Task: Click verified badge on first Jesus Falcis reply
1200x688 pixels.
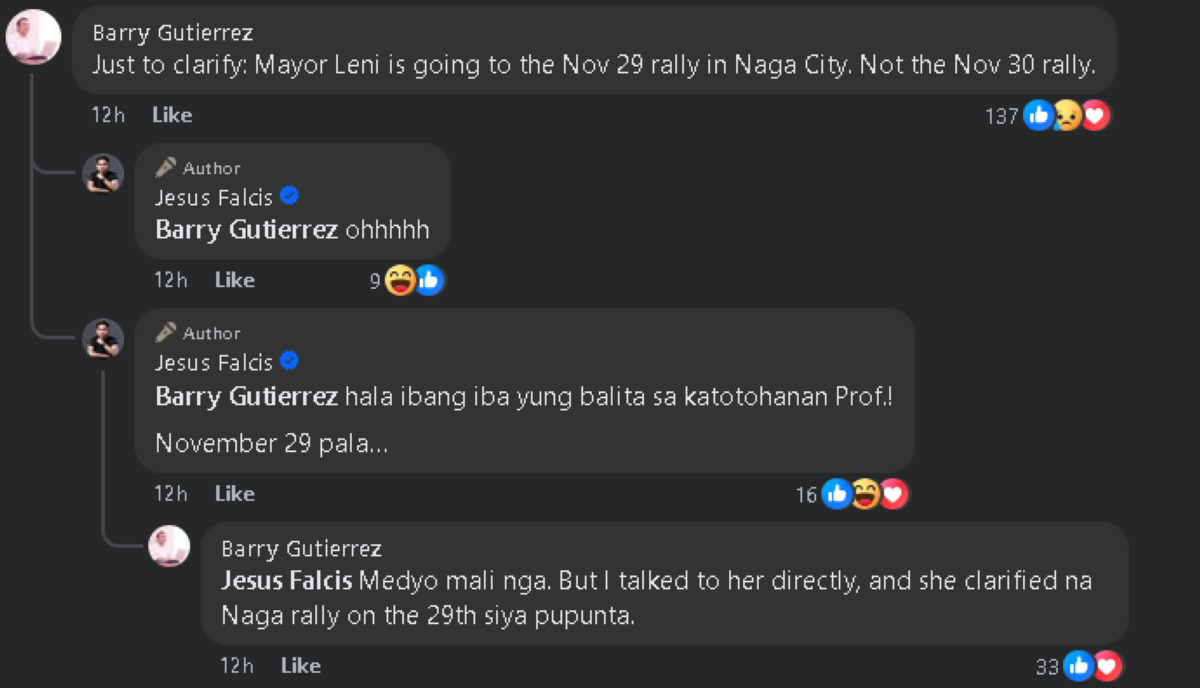Action: click(289, 196)
